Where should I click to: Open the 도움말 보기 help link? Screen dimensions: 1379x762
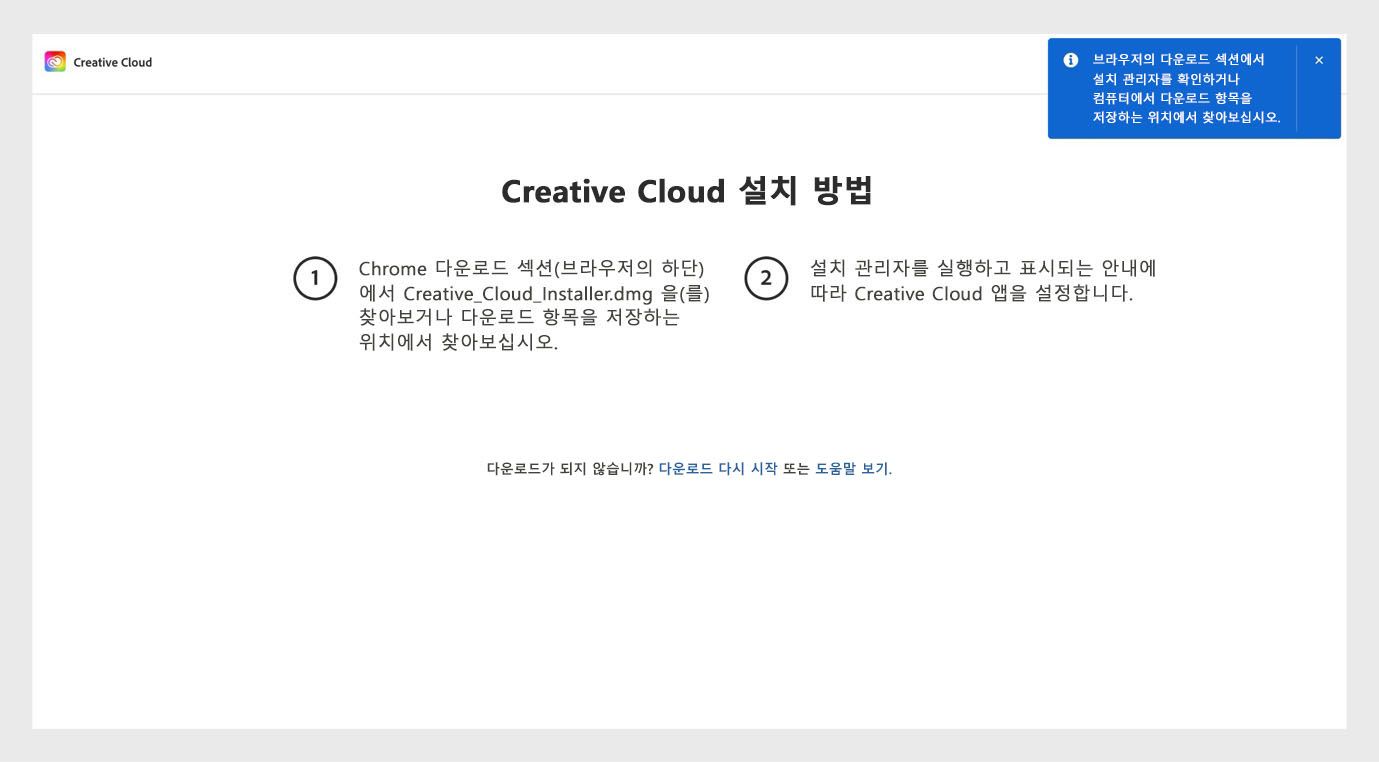click(852, 468)
